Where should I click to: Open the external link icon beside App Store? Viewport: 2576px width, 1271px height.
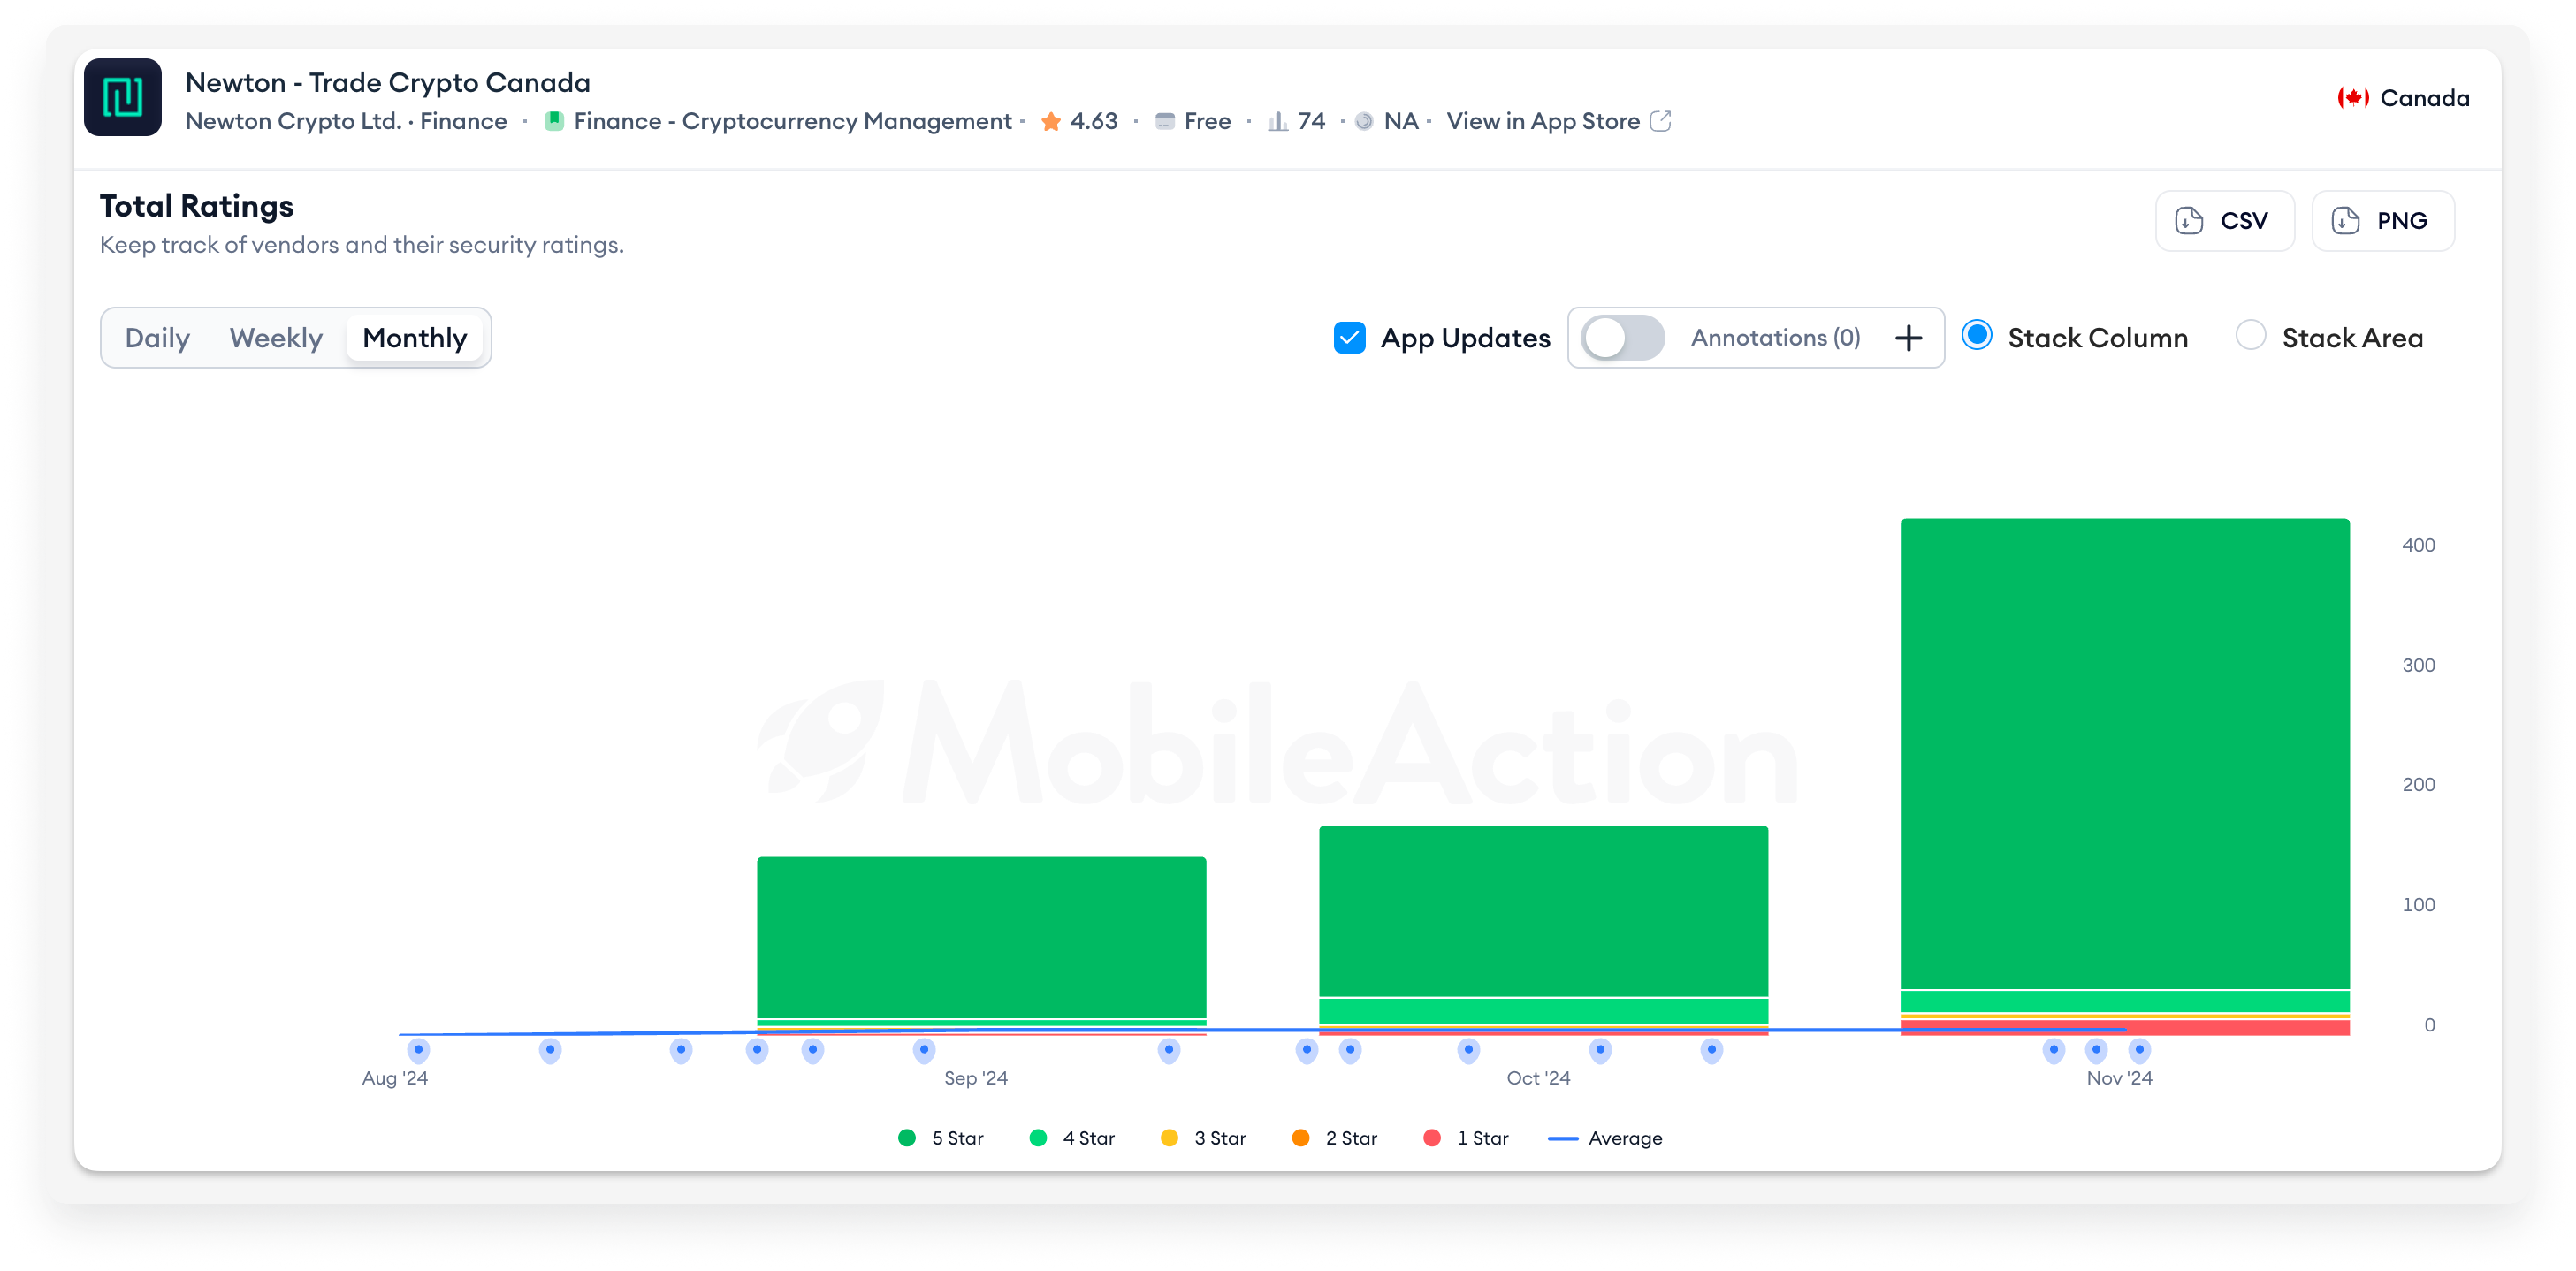pyautogui.click(x=1660, y=121)
